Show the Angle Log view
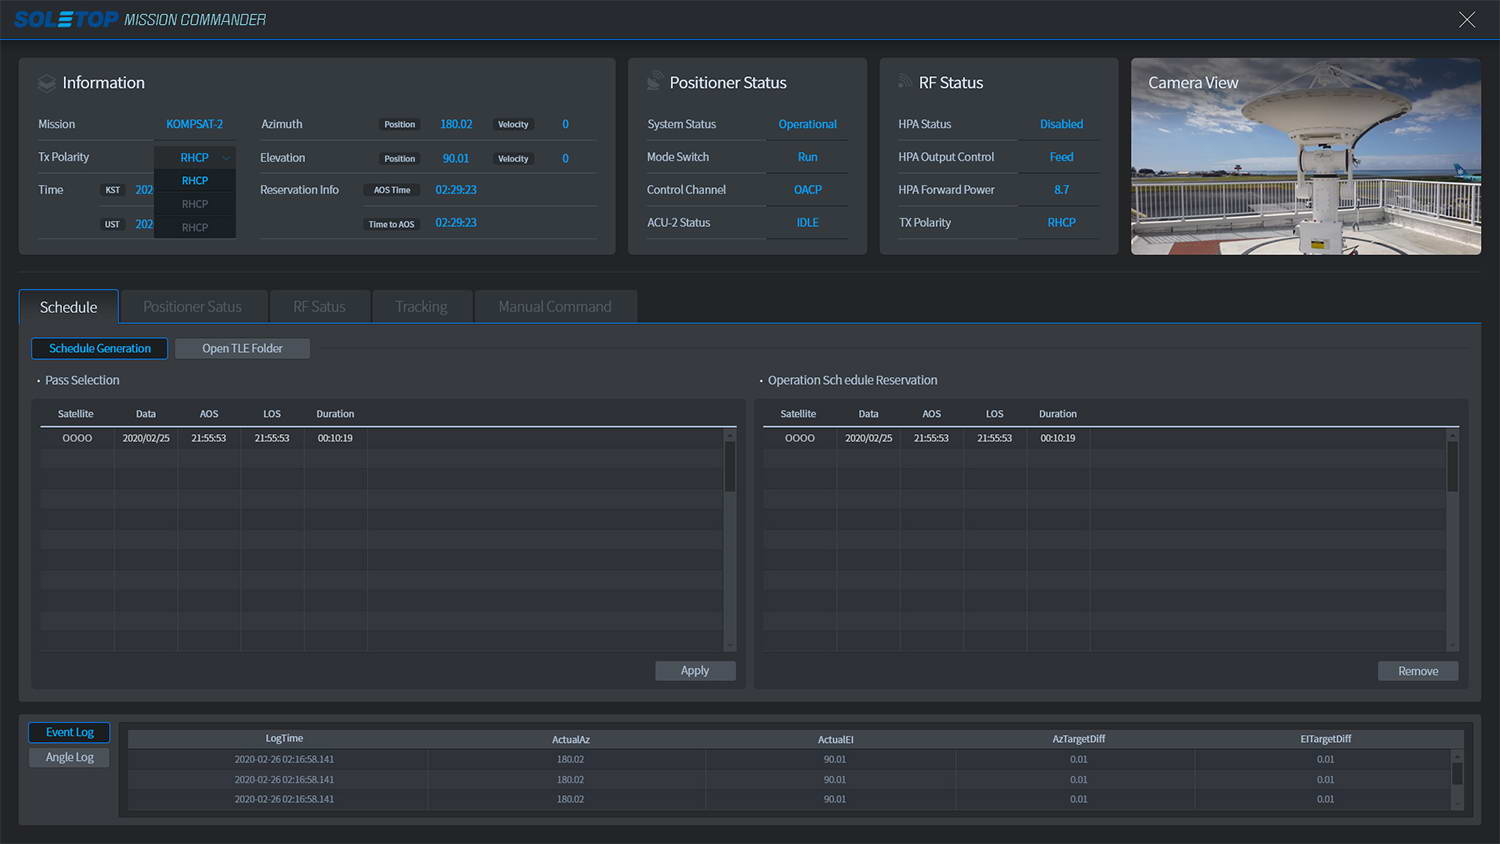 coord(70,757)
